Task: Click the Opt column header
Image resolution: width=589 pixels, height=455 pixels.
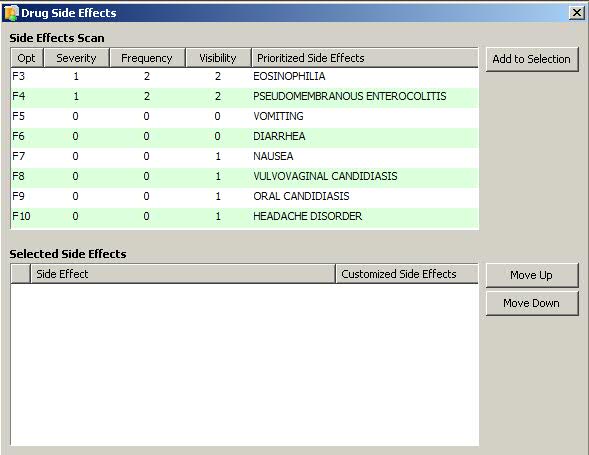Action: [27, 58]
